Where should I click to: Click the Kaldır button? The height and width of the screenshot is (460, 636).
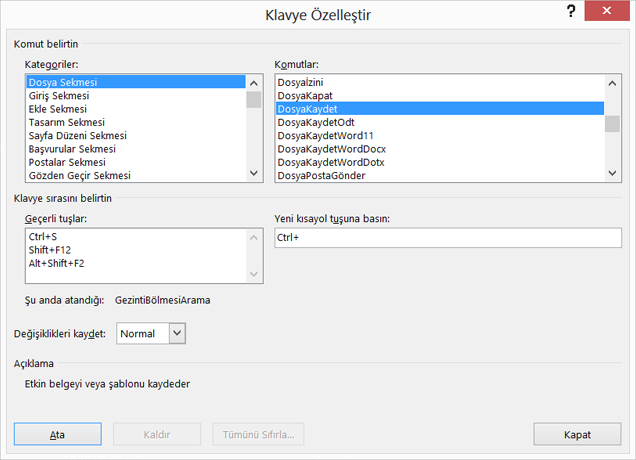tap(157, 434)
